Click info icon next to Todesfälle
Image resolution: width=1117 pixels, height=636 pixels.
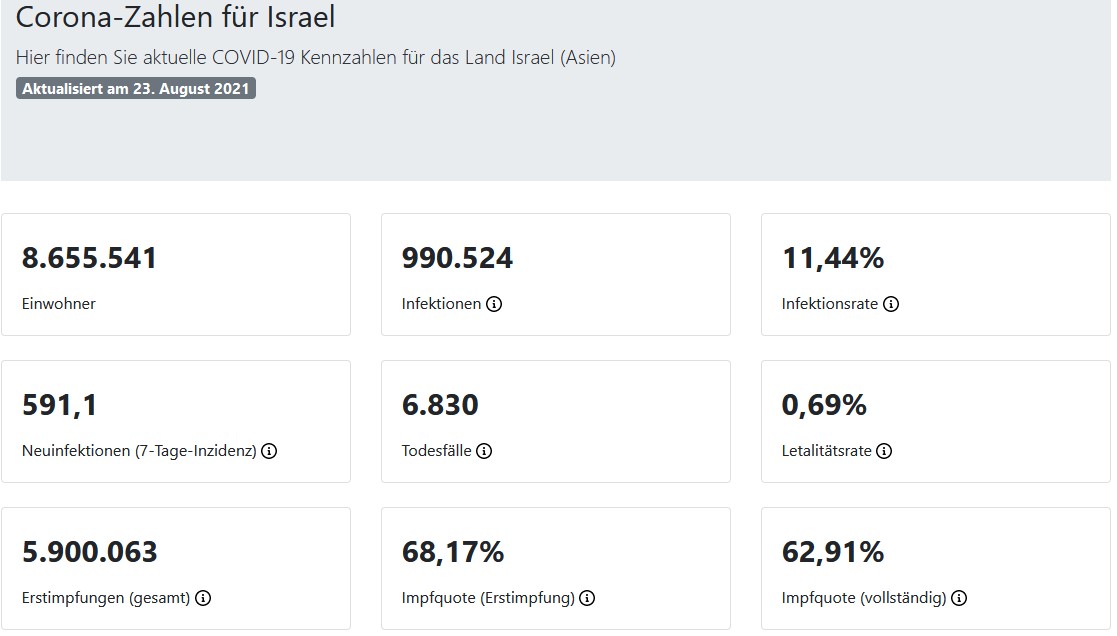click(484, 451)
